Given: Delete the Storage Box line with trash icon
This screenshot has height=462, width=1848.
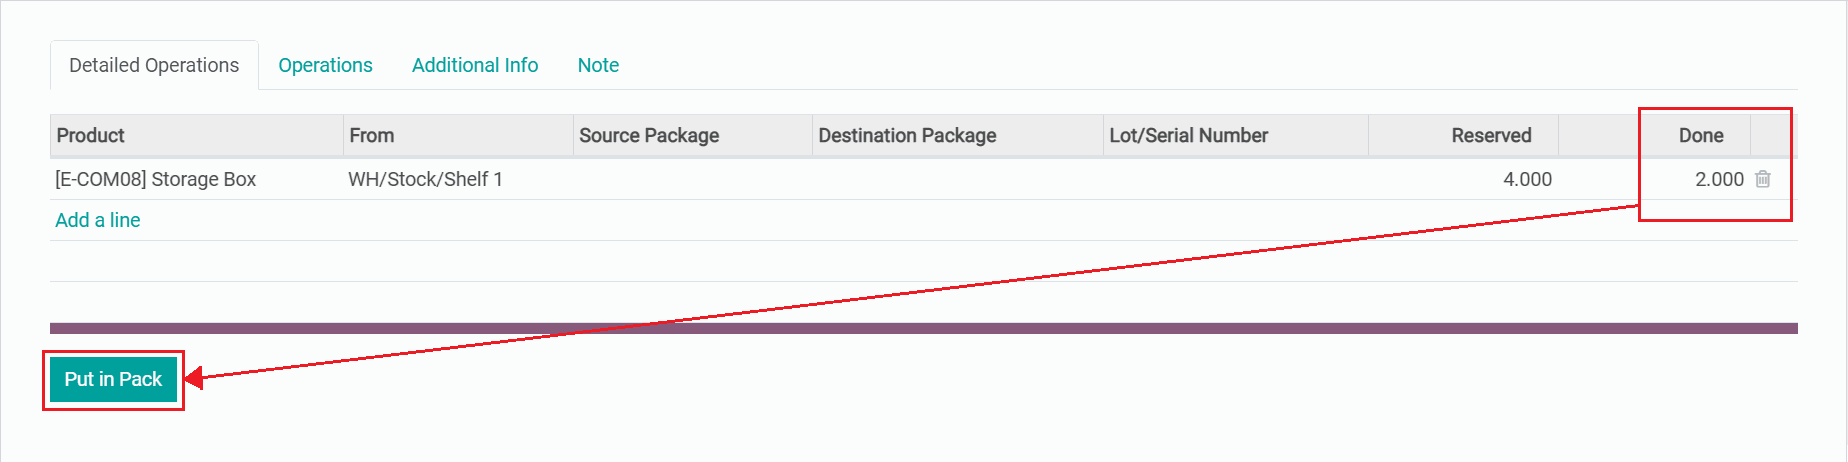Looking at the screenshot, I should click(x=1763, y=179).
